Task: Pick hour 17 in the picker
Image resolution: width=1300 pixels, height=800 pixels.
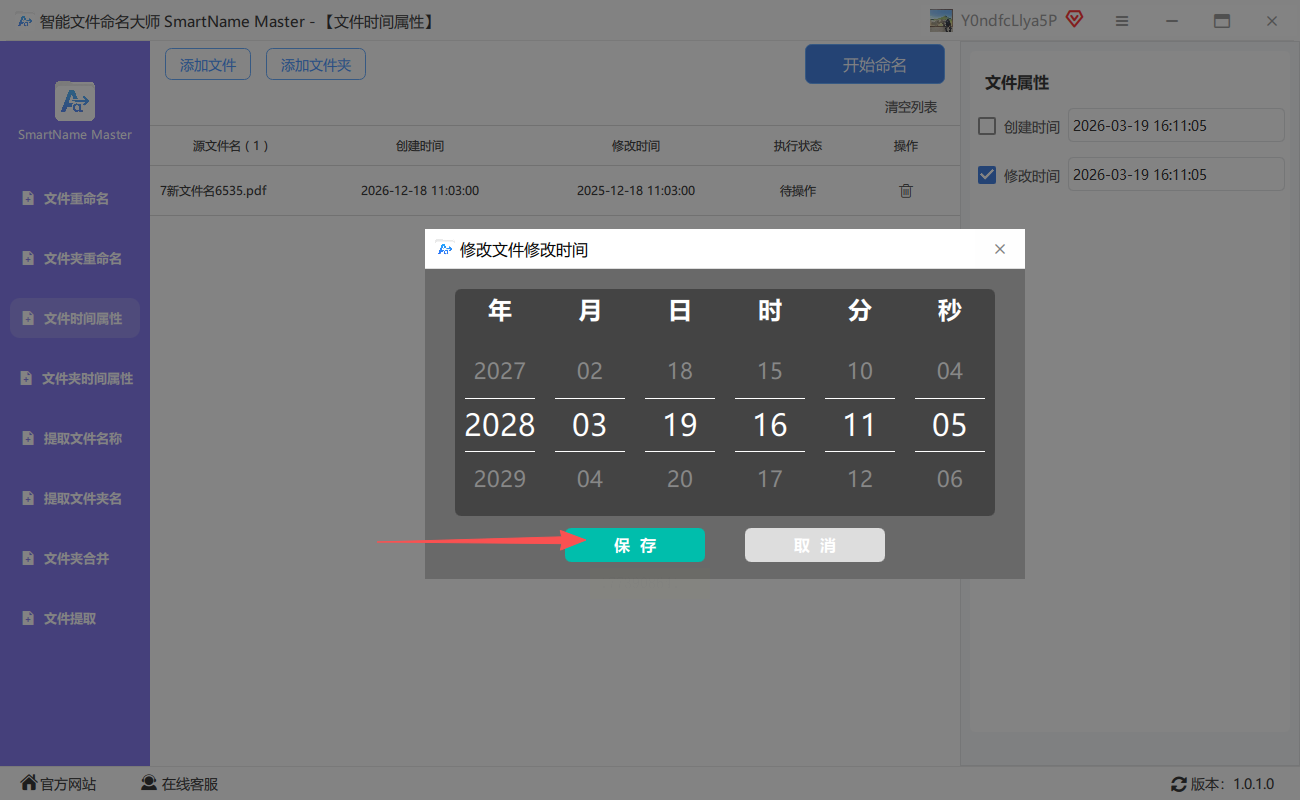Action: [x=770, y=479]
